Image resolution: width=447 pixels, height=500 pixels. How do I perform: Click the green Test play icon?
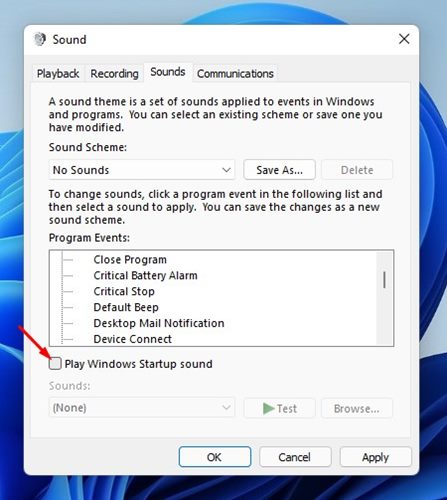coord(269,408)
